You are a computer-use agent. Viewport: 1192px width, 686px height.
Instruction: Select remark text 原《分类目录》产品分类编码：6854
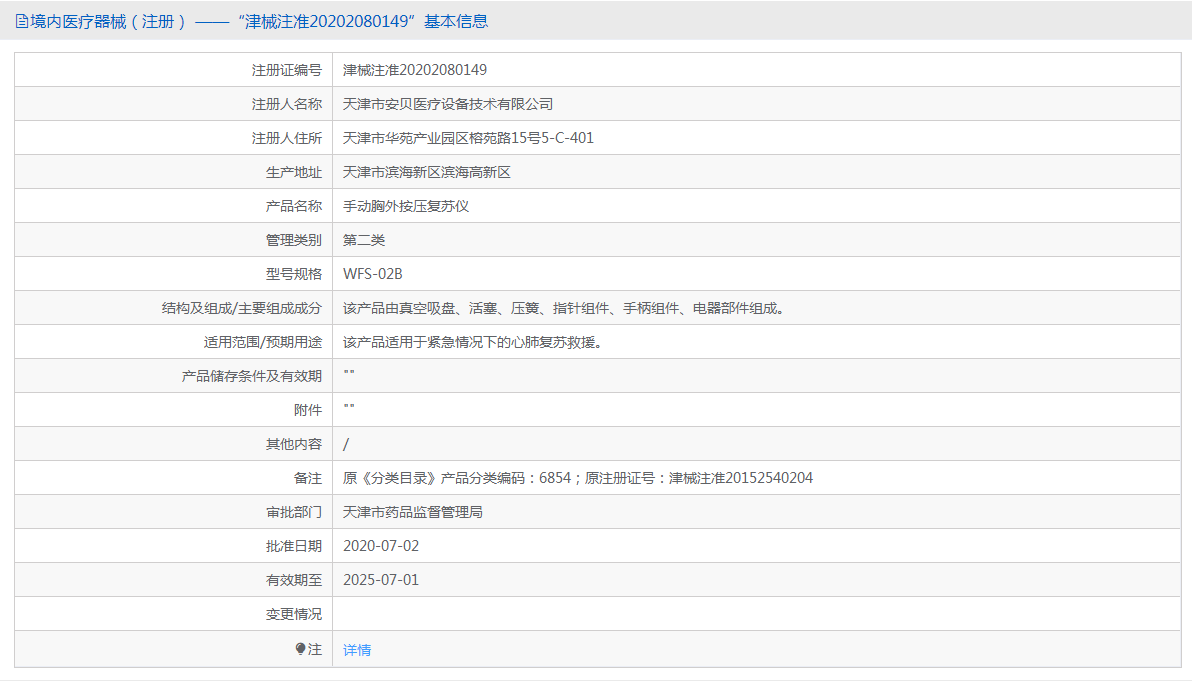coord(457,478)
